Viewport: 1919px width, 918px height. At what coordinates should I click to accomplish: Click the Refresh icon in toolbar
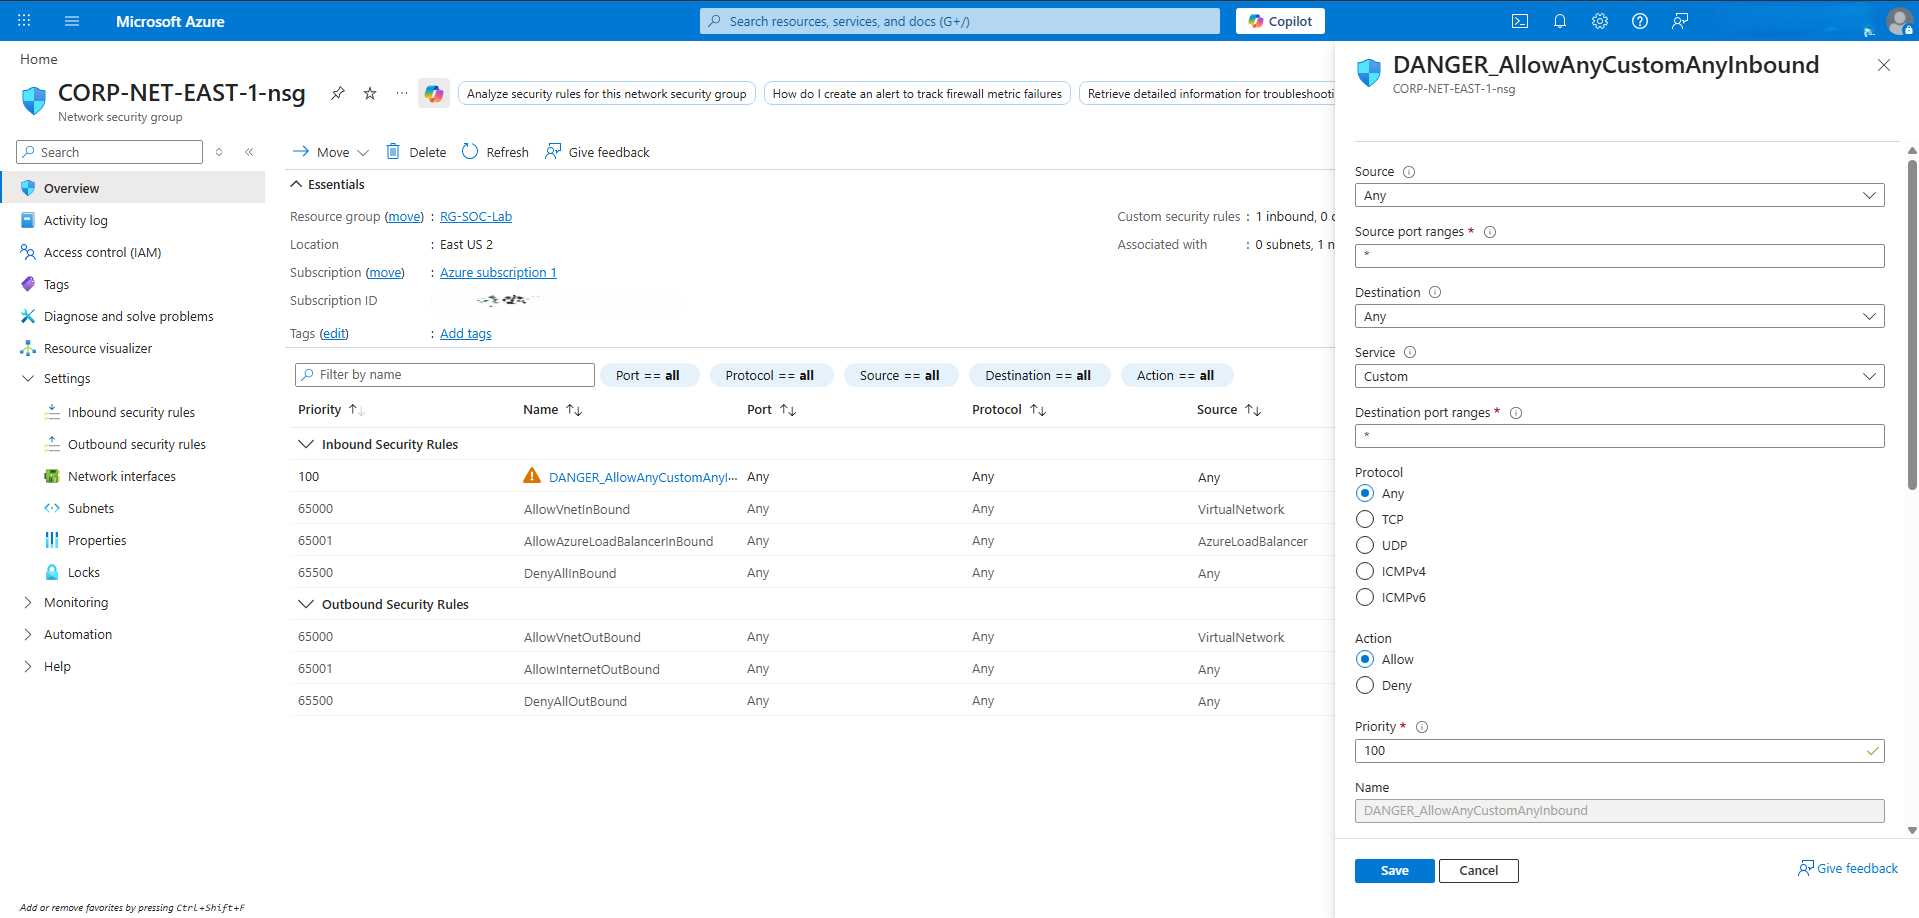470,151
